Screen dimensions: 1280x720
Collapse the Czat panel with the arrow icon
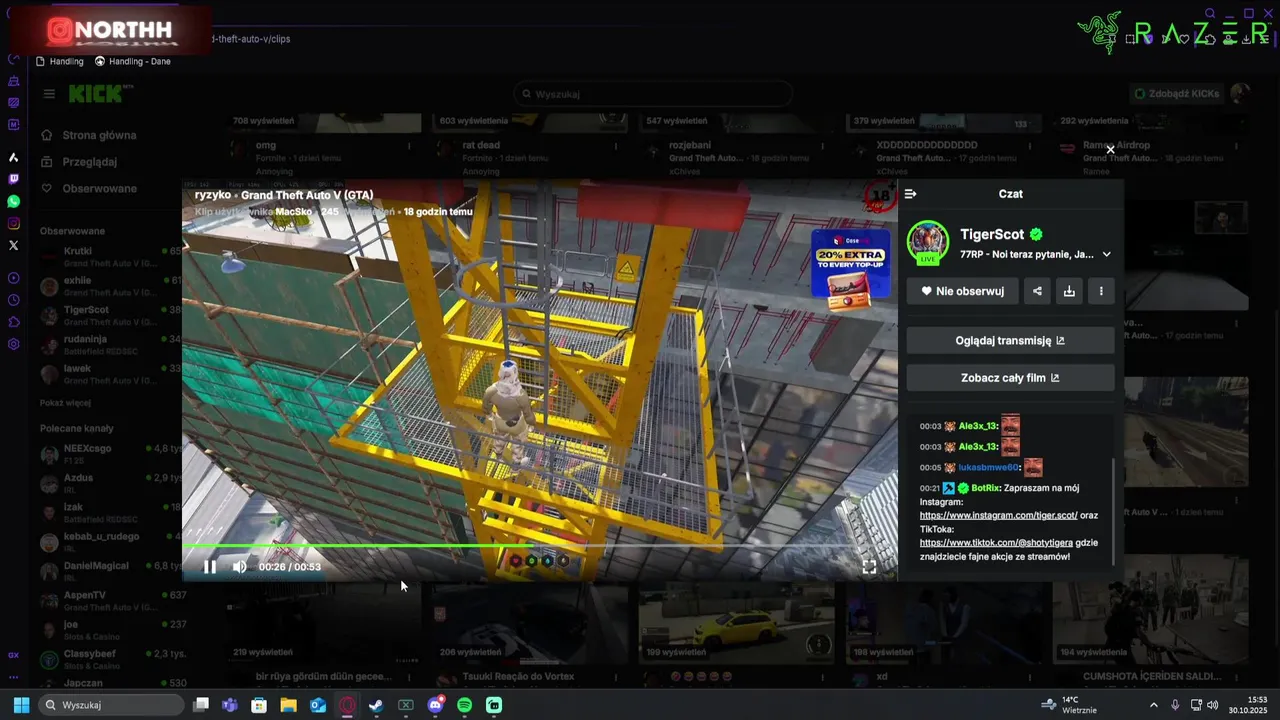[x=910, y=194]
